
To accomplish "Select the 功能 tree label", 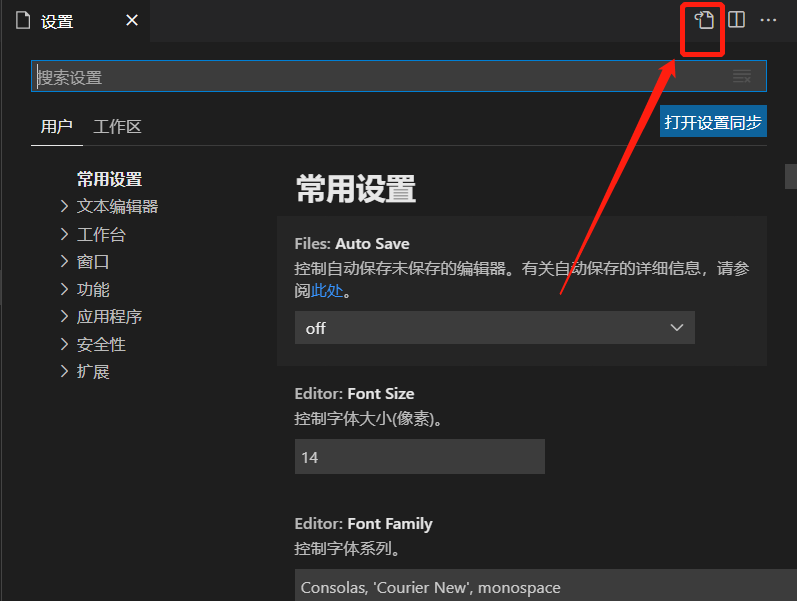I will (93, 289).
